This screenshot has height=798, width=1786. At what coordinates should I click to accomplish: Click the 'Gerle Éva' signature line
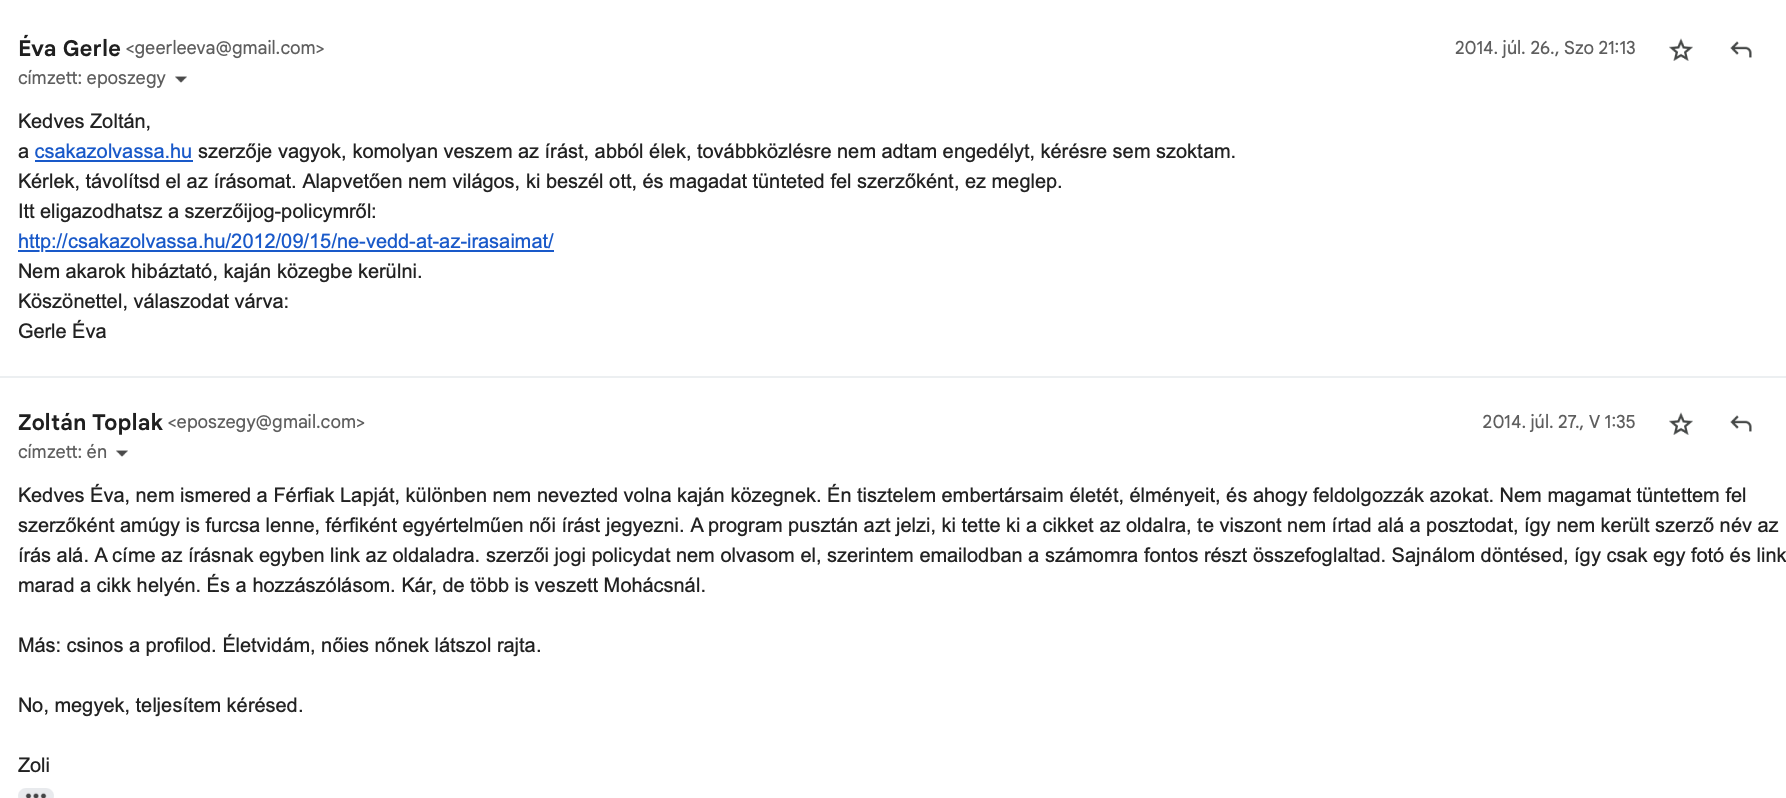click(62, 331)
